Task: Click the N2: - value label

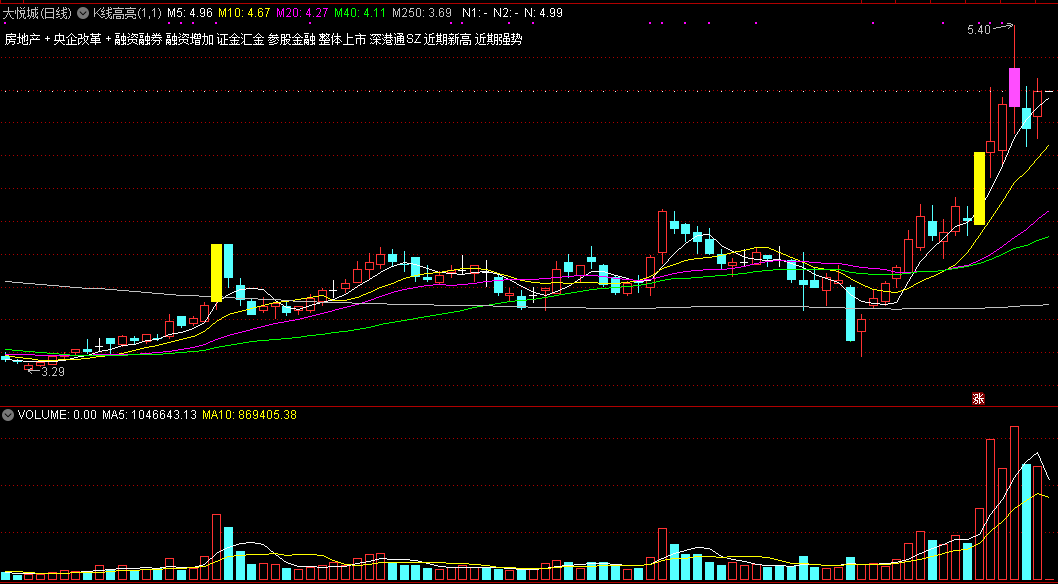Action: 506,13
